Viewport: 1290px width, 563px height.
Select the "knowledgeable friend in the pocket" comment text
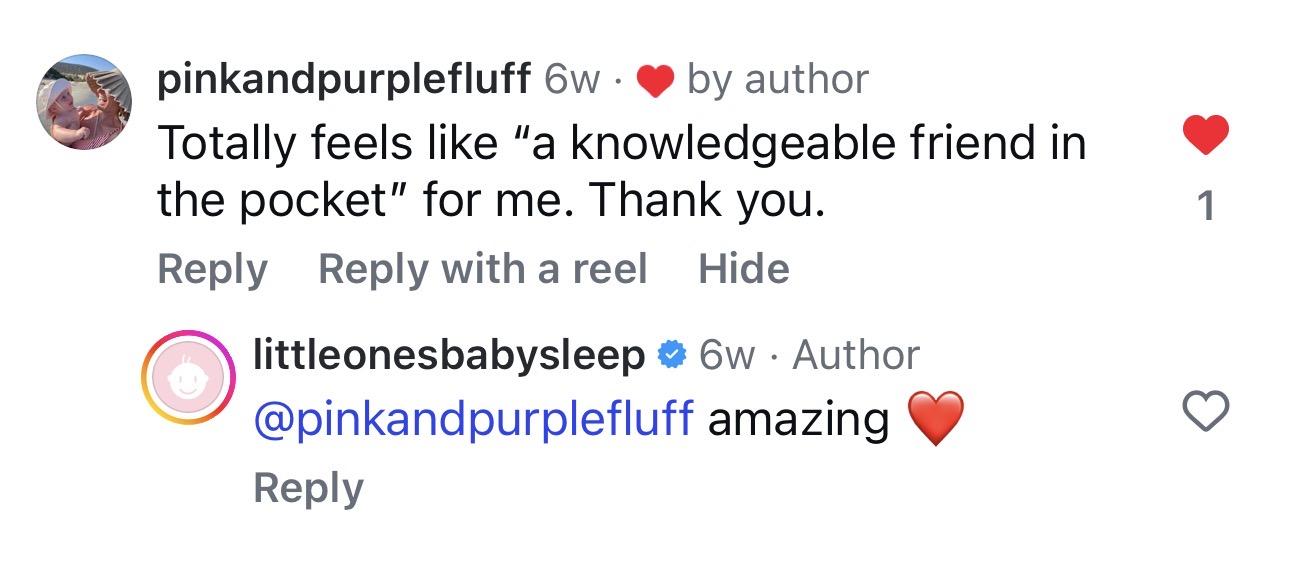point(620,172)
